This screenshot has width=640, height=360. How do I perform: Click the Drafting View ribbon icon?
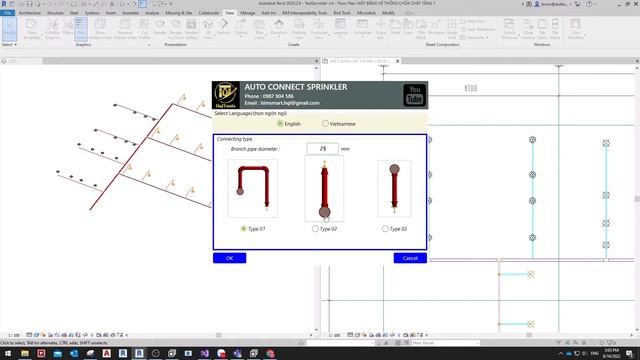point(299,29)
